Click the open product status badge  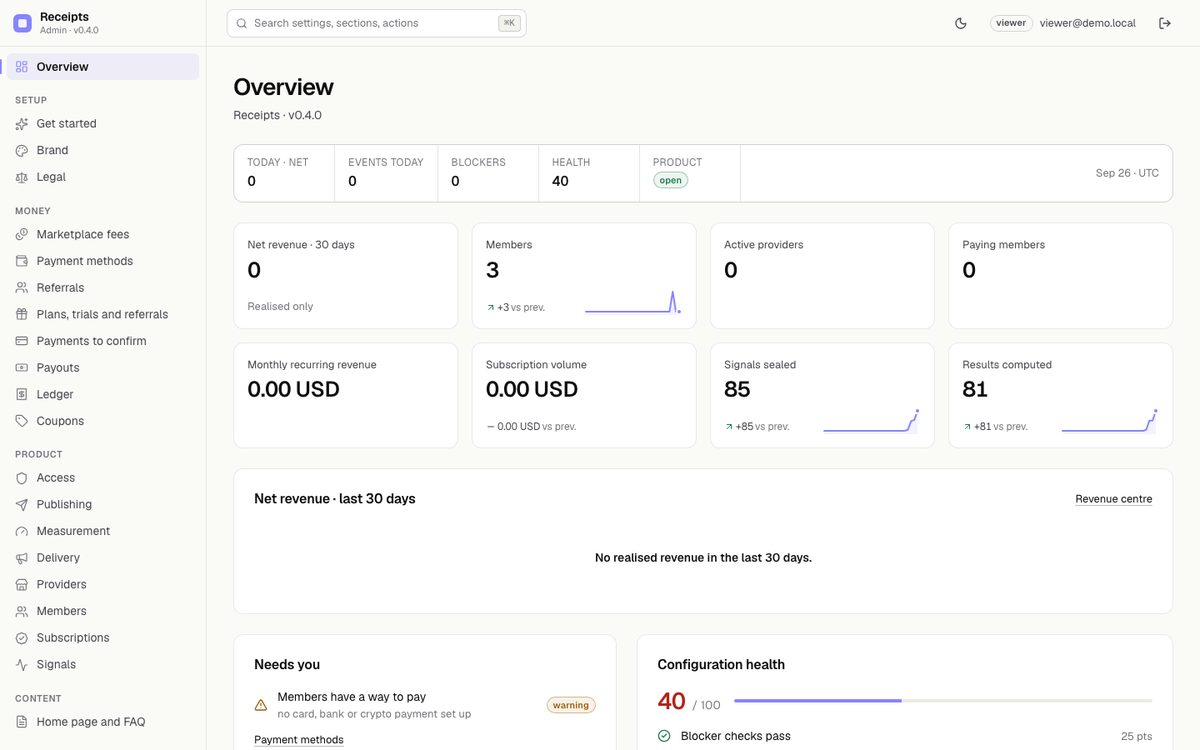pos(671,180)
